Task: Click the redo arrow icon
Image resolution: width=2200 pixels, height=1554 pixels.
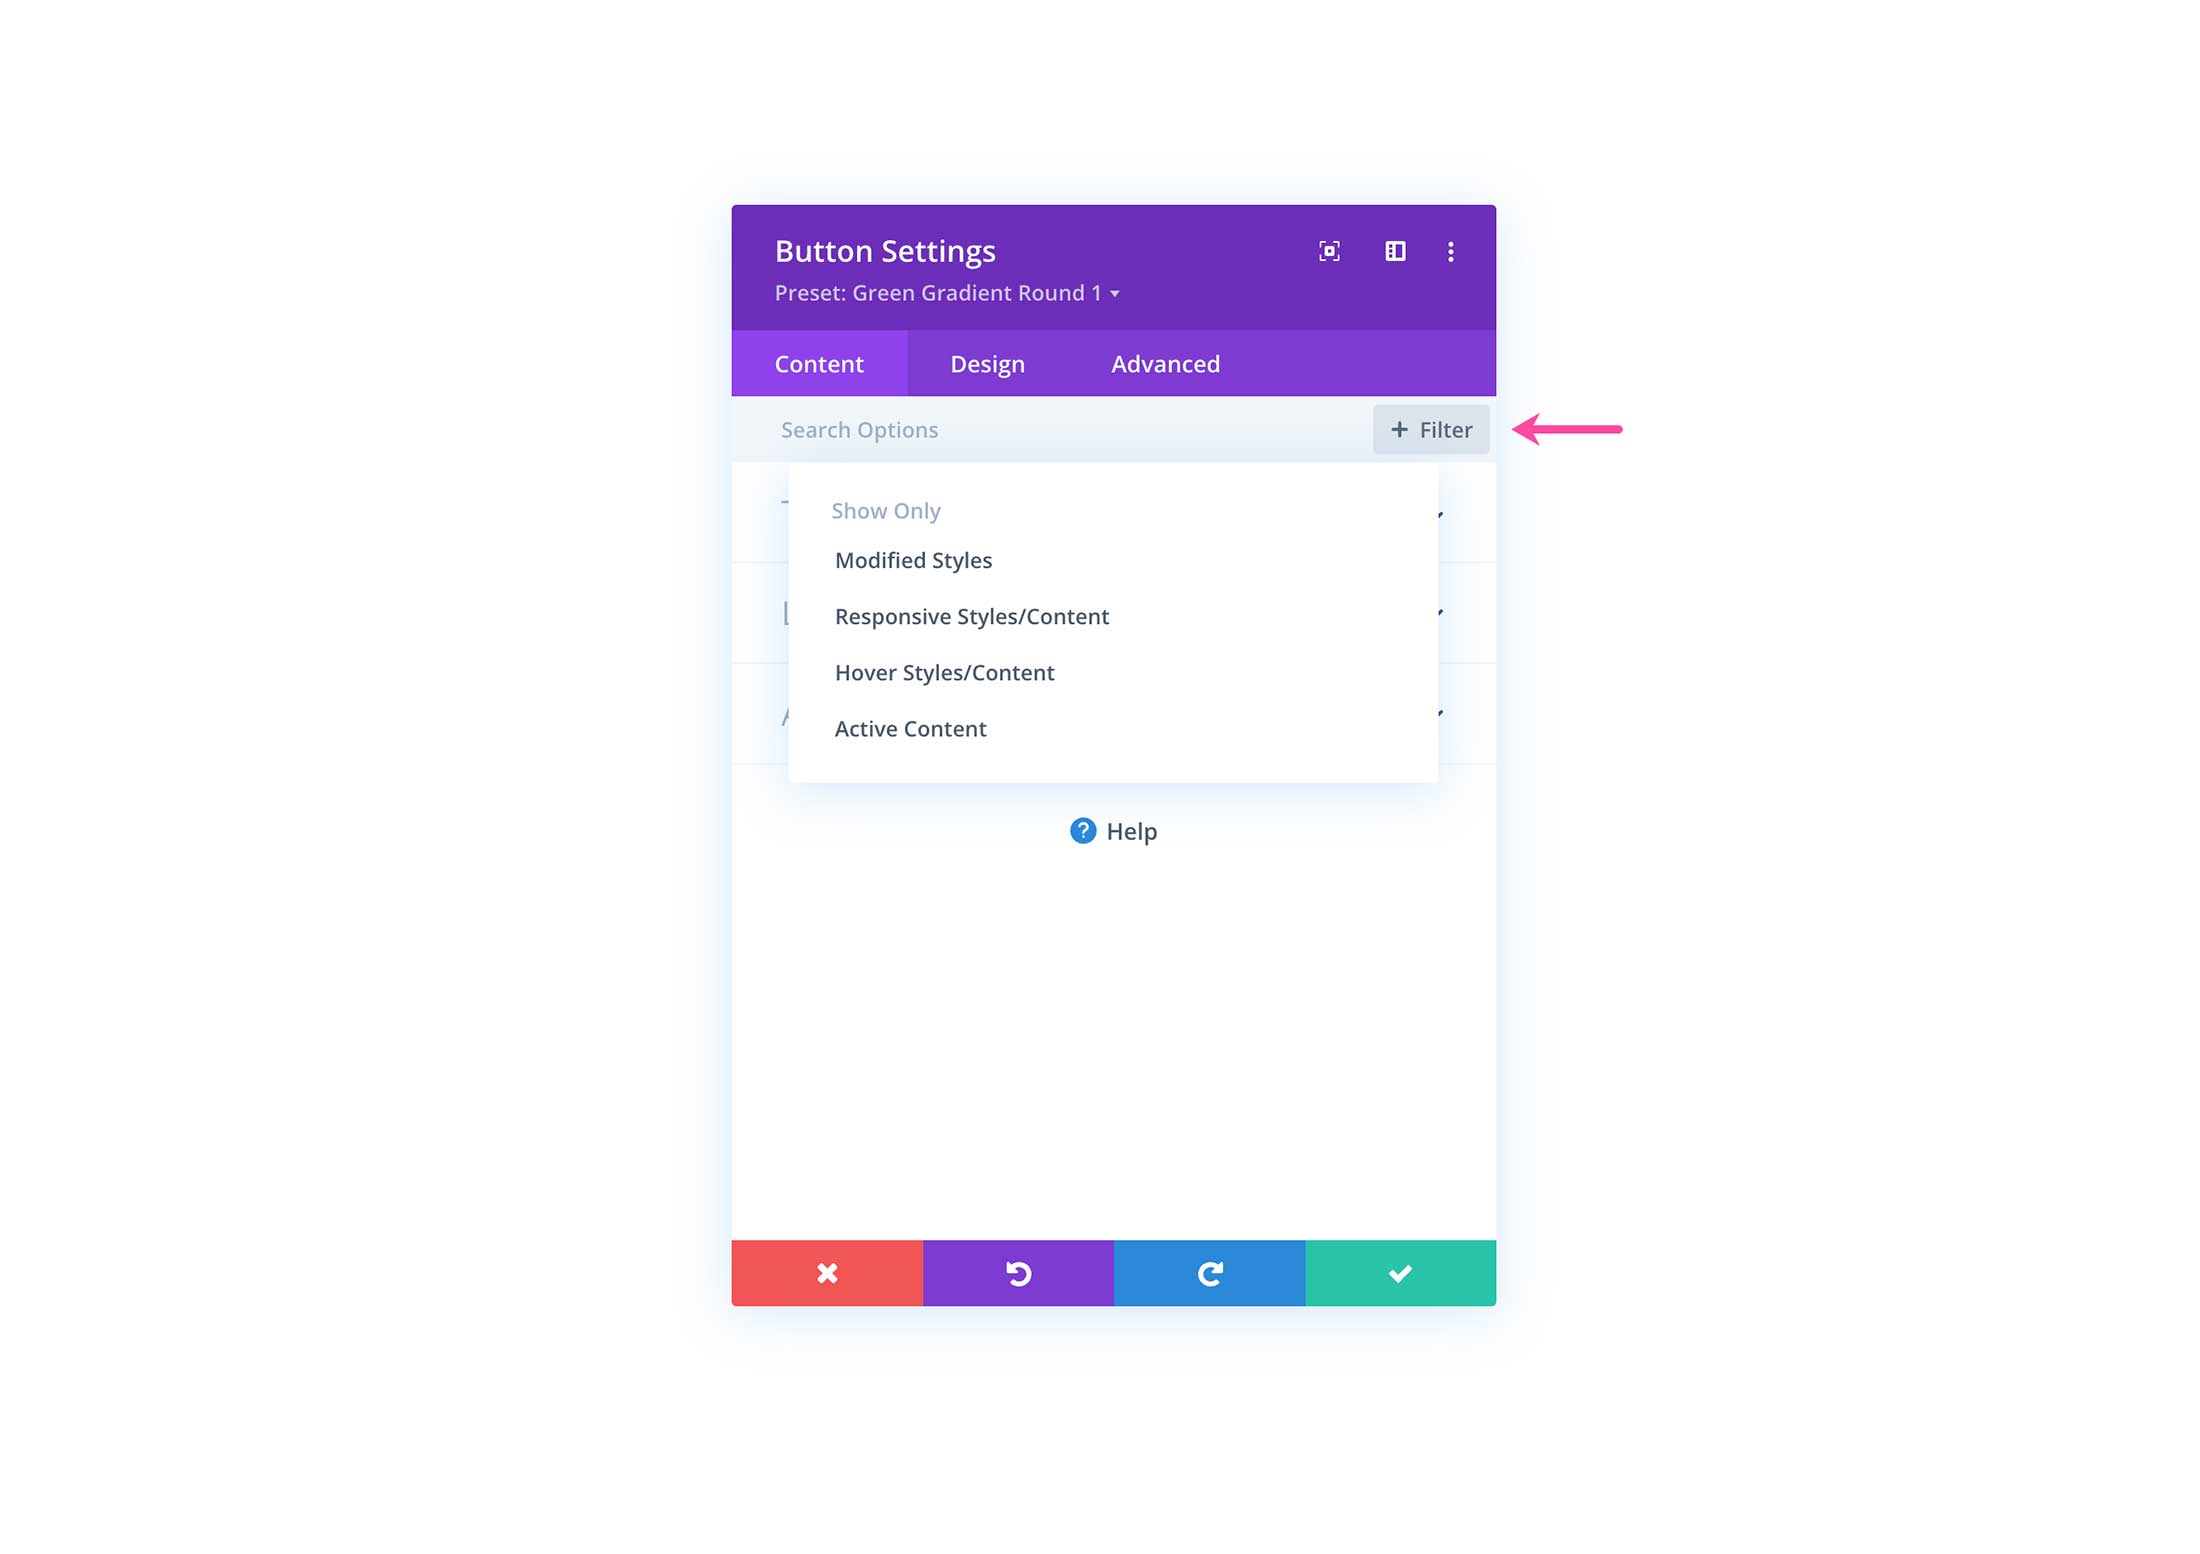Action: point(1209,1271)
